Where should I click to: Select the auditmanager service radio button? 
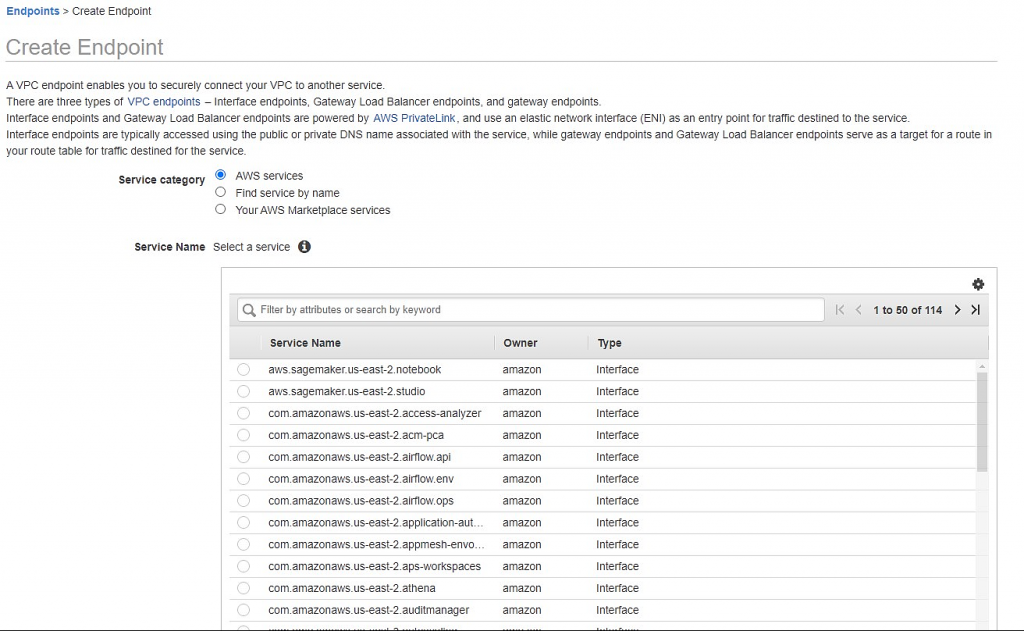244,610
